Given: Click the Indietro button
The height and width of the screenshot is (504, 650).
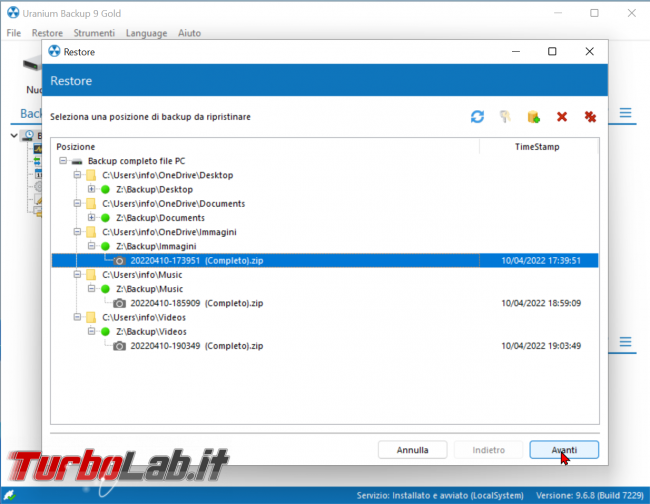Looking at the screenshot, I should point(488,450).
